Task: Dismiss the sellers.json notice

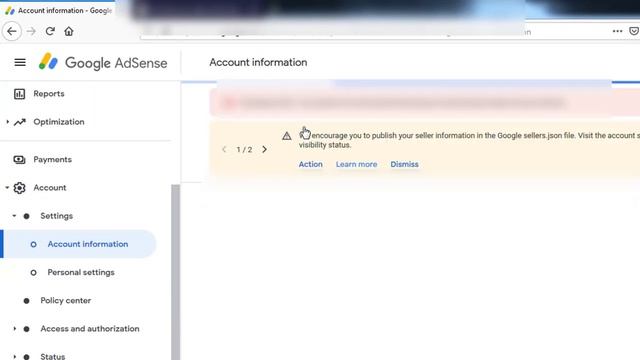Action: 404,164
